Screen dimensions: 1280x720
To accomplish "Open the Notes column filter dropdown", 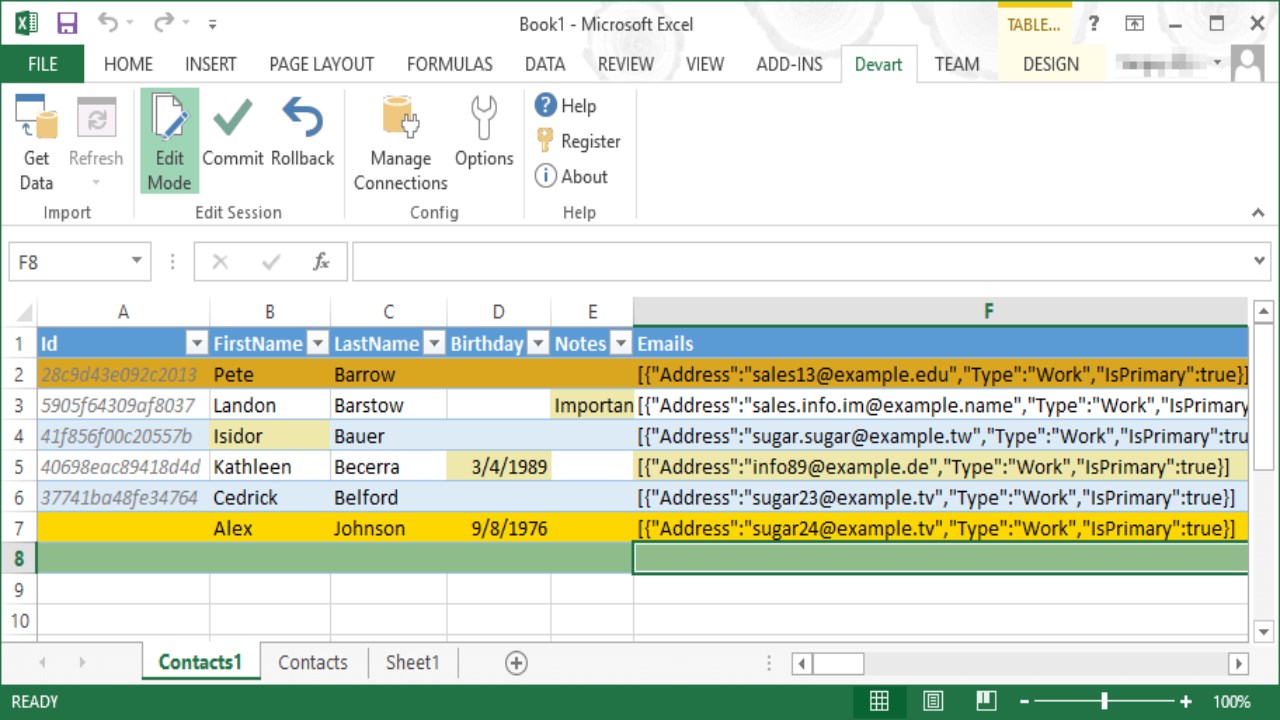I will tap(621, 344).
